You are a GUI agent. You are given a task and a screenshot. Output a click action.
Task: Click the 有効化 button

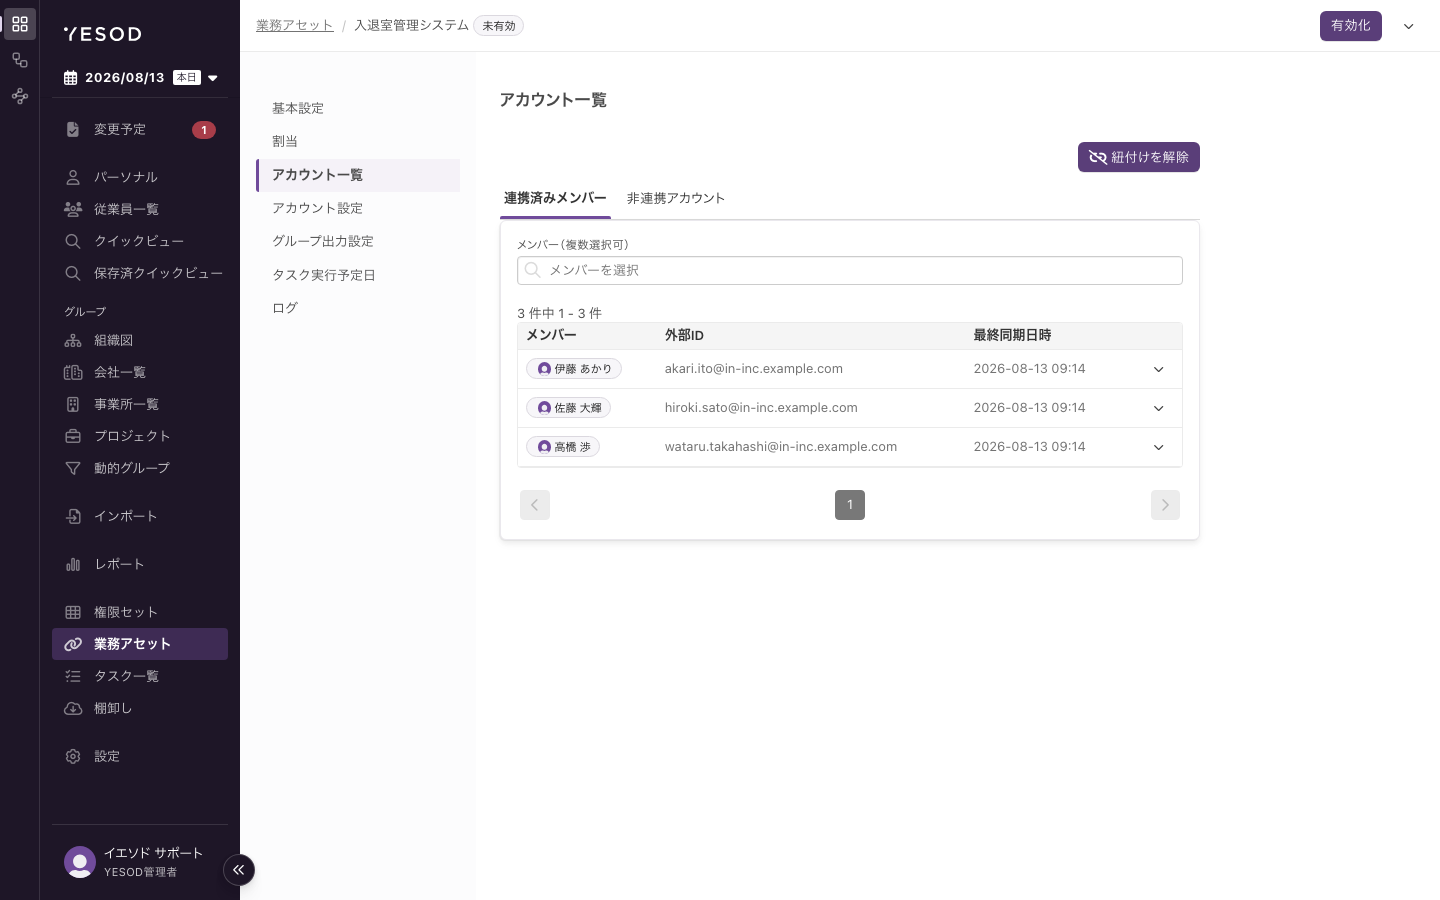(1351, 26)
